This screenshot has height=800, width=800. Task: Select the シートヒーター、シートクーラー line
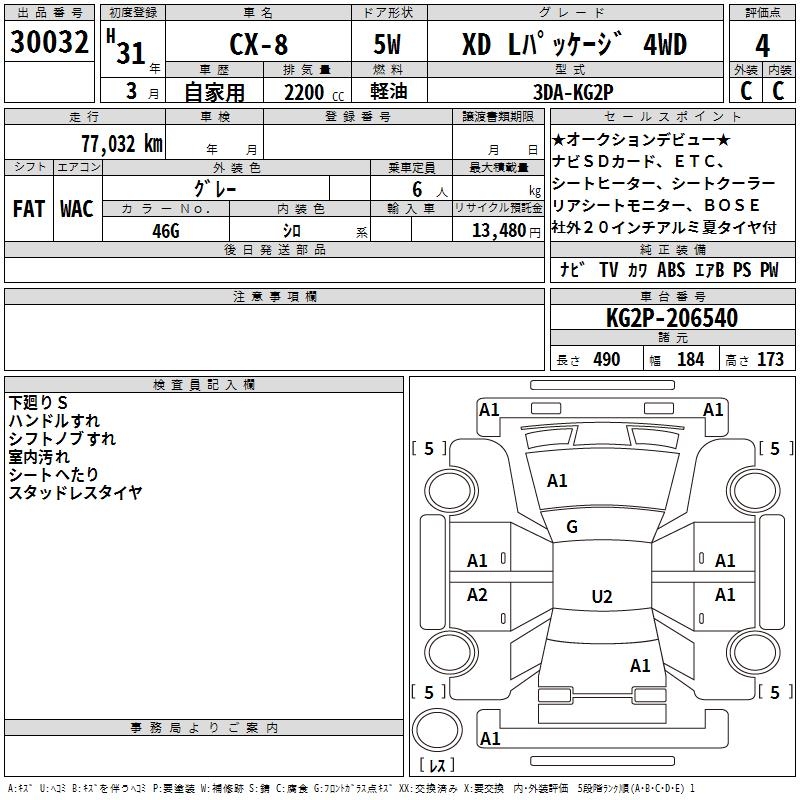(664, 183)
